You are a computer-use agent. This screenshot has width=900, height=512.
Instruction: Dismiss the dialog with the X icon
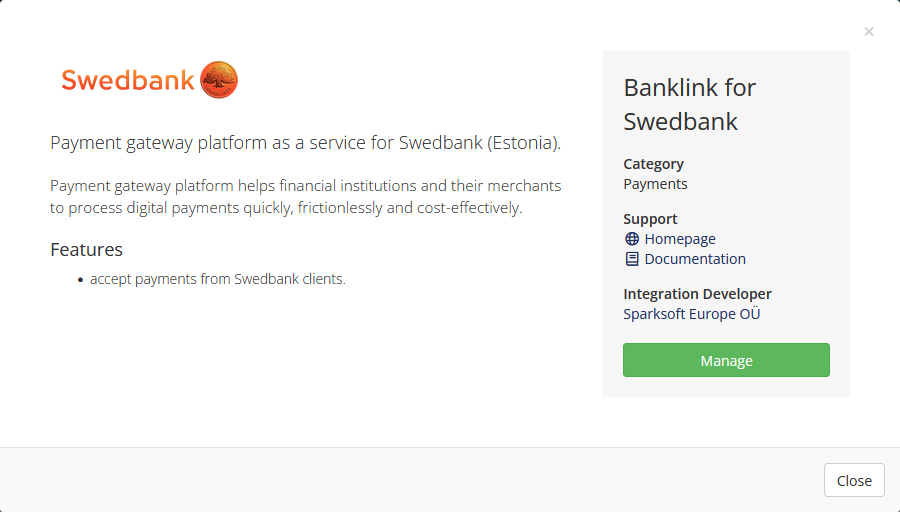point(868,32)
